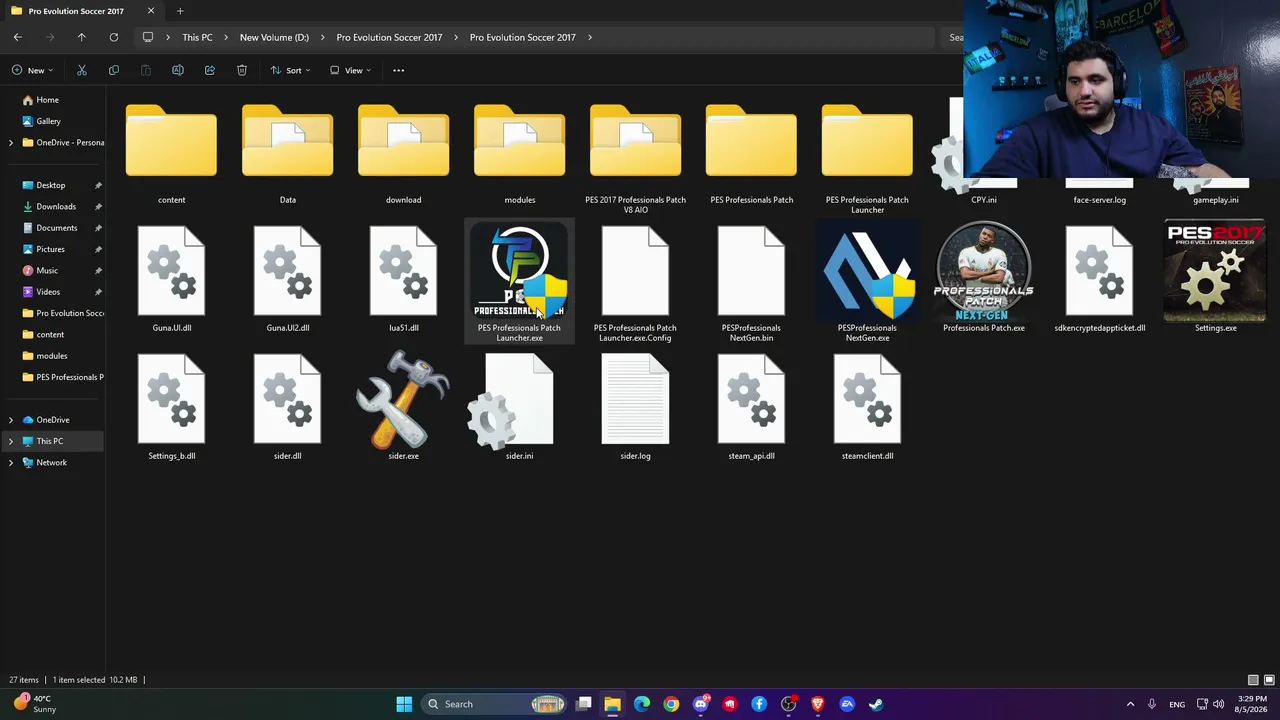Select the Guna.UI.dll file

coord(171,278)
